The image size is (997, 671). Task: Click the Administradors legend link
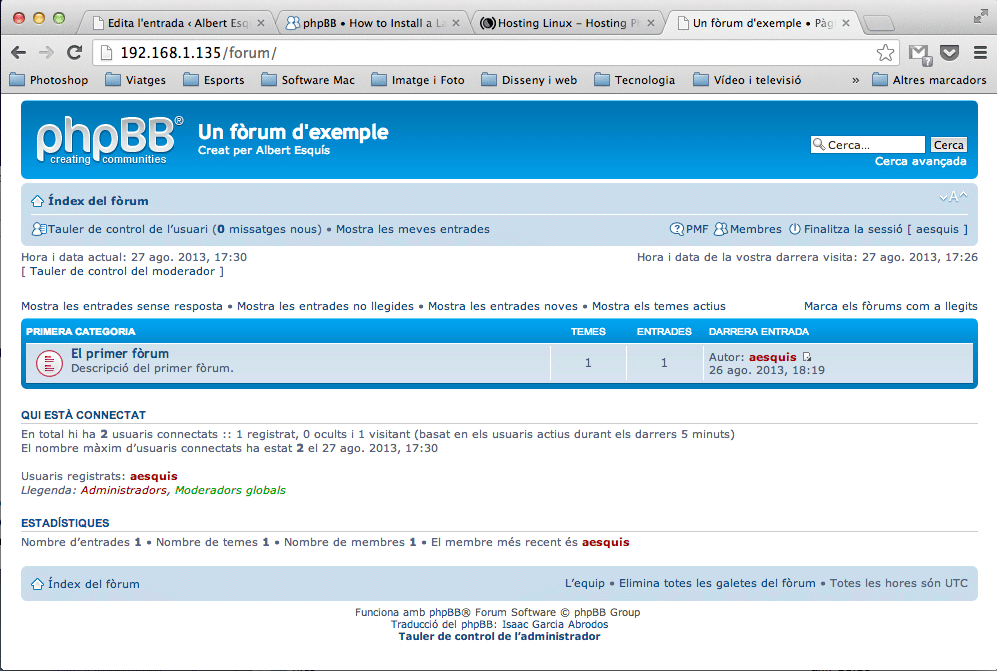(x=124, y=490)
